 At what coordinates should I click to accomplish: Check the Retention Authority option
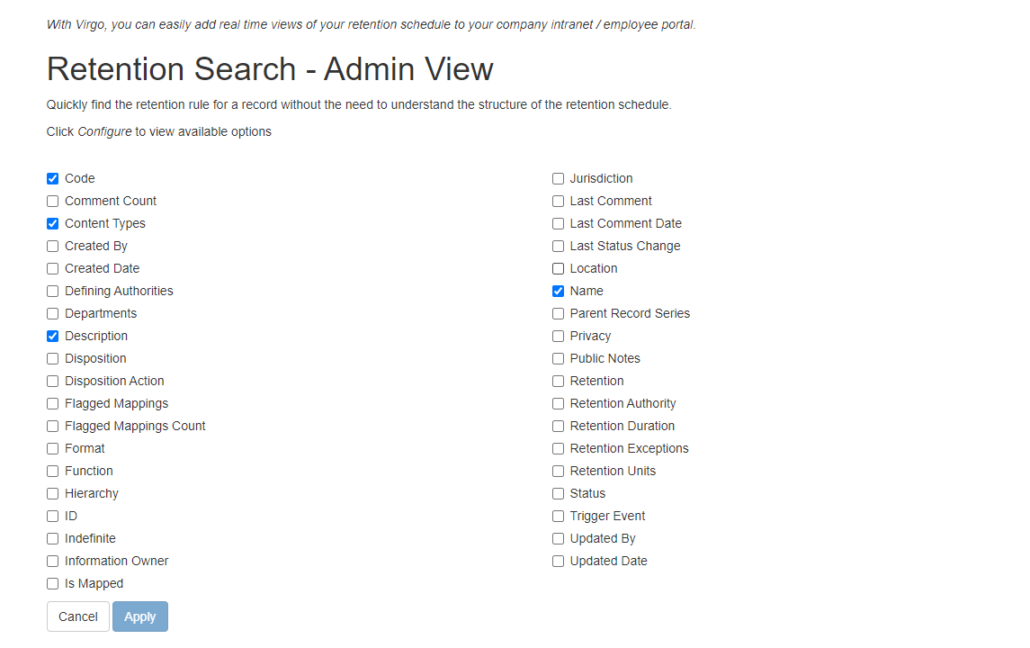click(x=558, y=403)
